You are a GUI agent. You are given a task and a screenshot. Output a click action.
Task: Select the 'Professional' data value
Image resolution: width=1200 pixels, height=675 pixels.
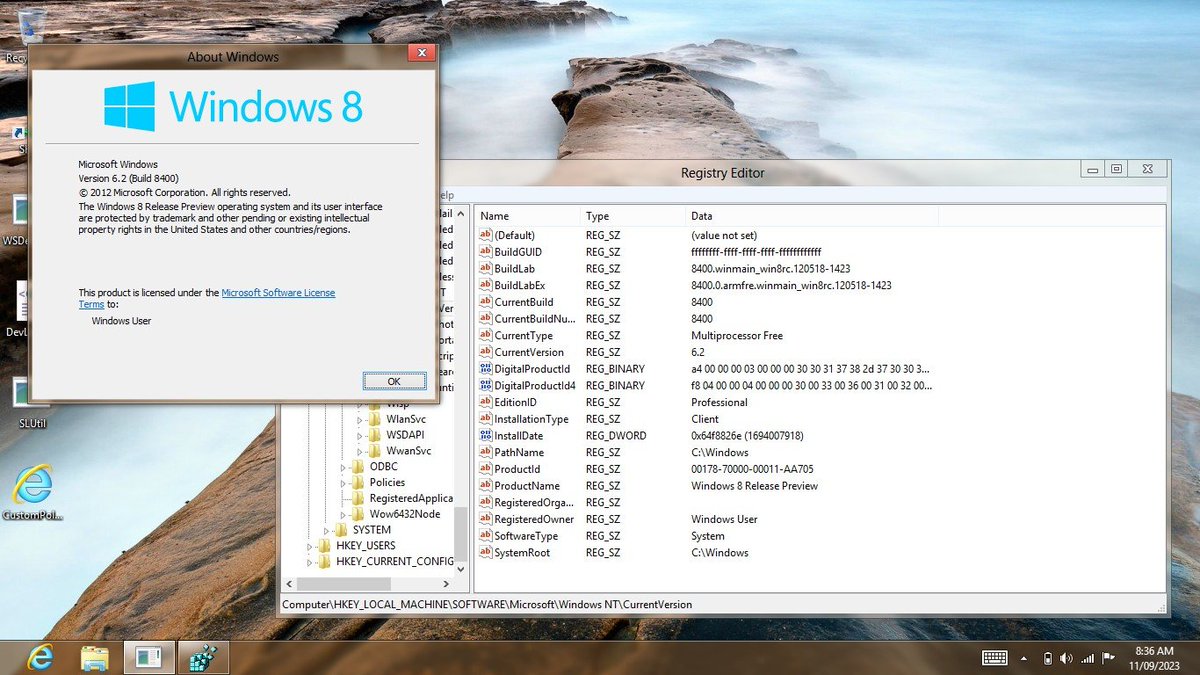719,402
